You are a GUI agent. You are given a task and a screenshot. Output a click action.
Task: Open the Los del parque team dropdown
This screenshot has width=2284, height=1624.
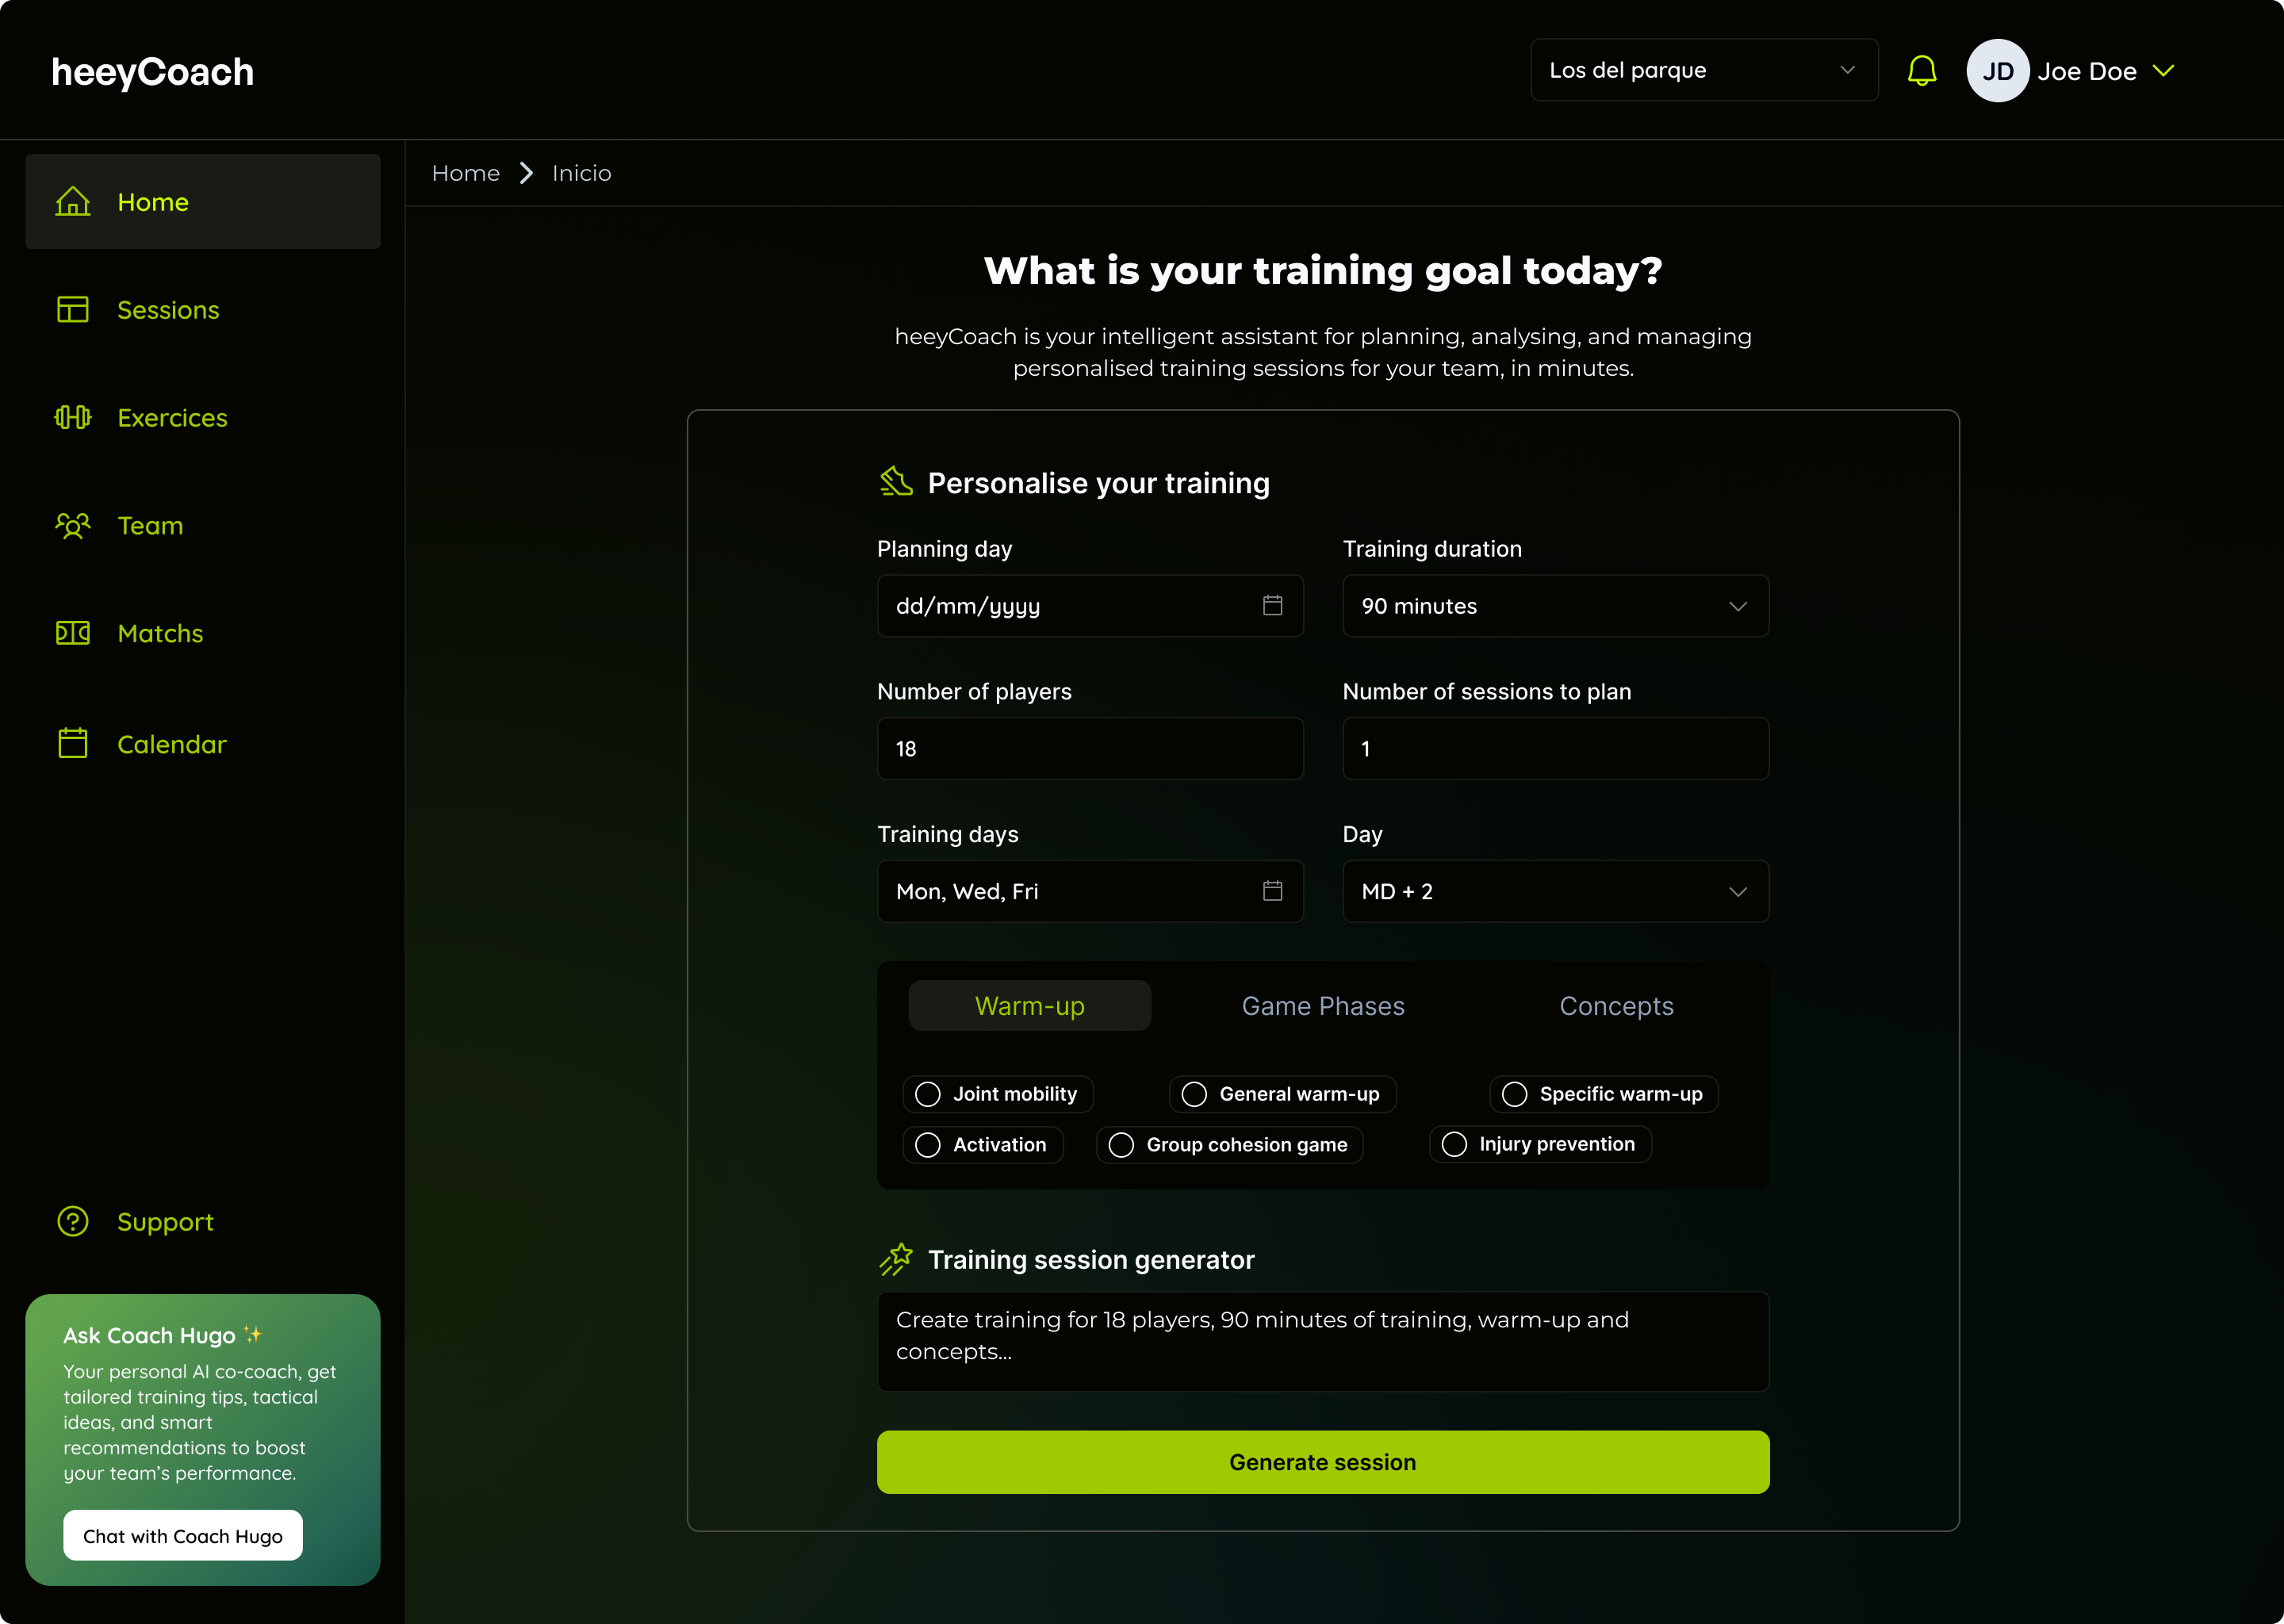(x=1703, y=70)
